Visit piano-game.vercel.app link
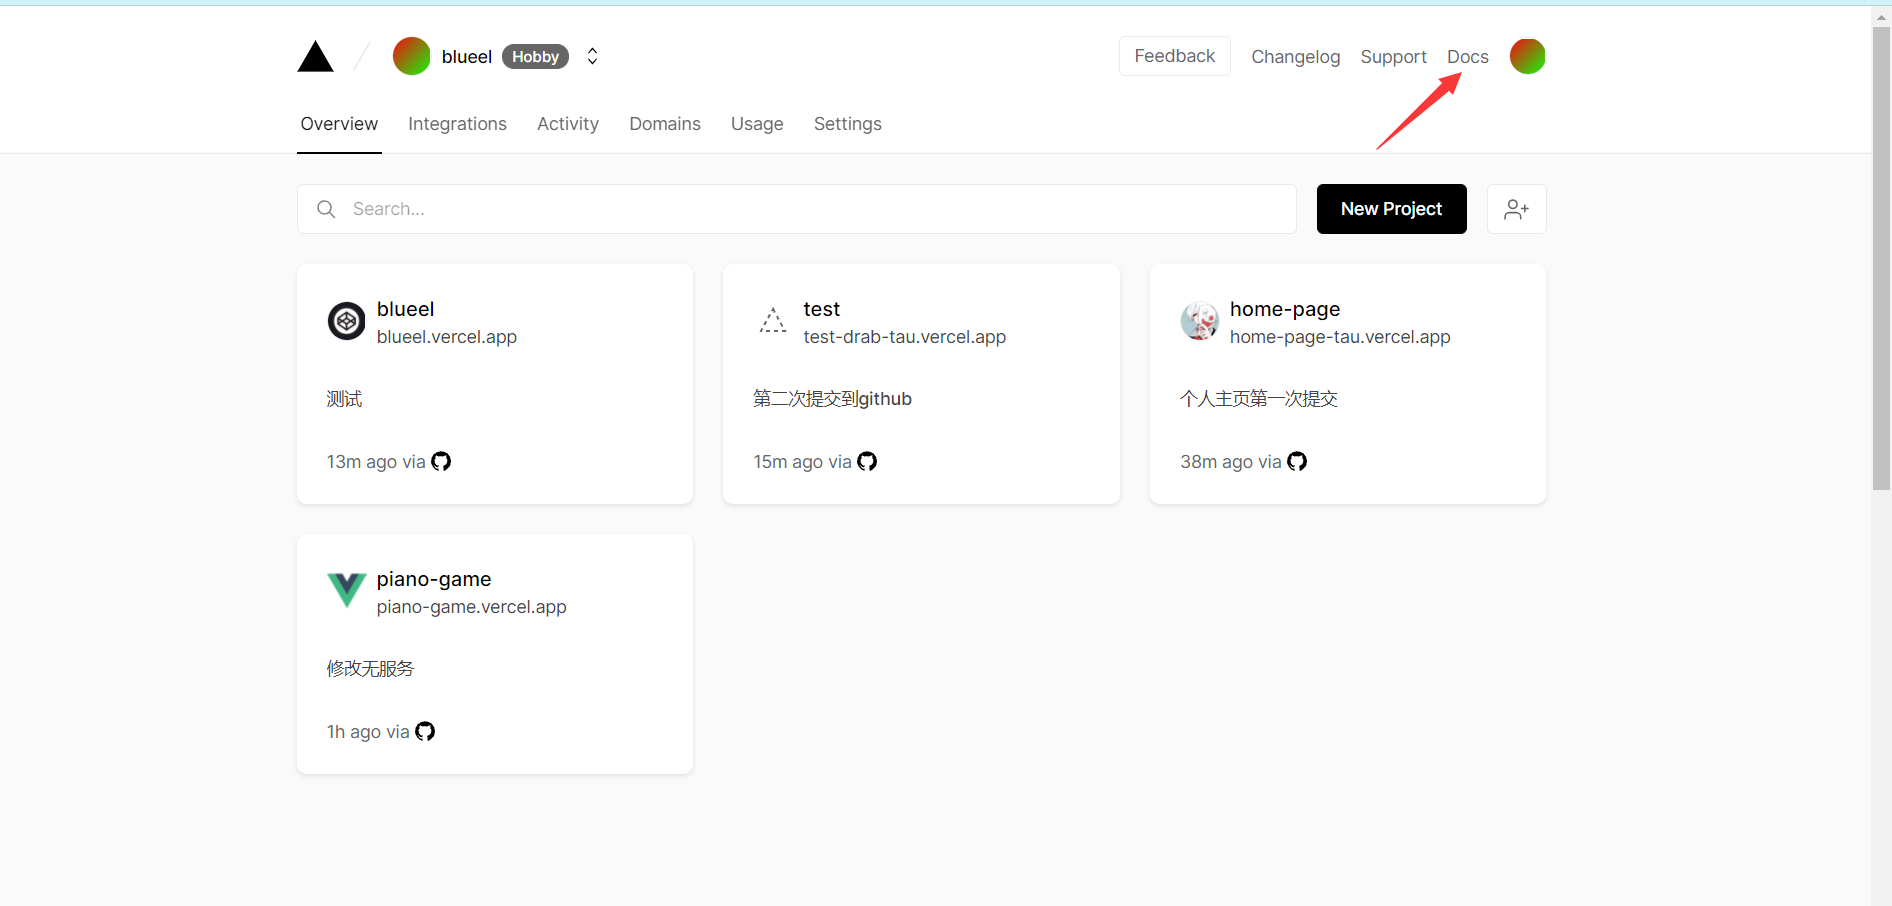Screen dimensions: 1892x906 pos(472,607)
